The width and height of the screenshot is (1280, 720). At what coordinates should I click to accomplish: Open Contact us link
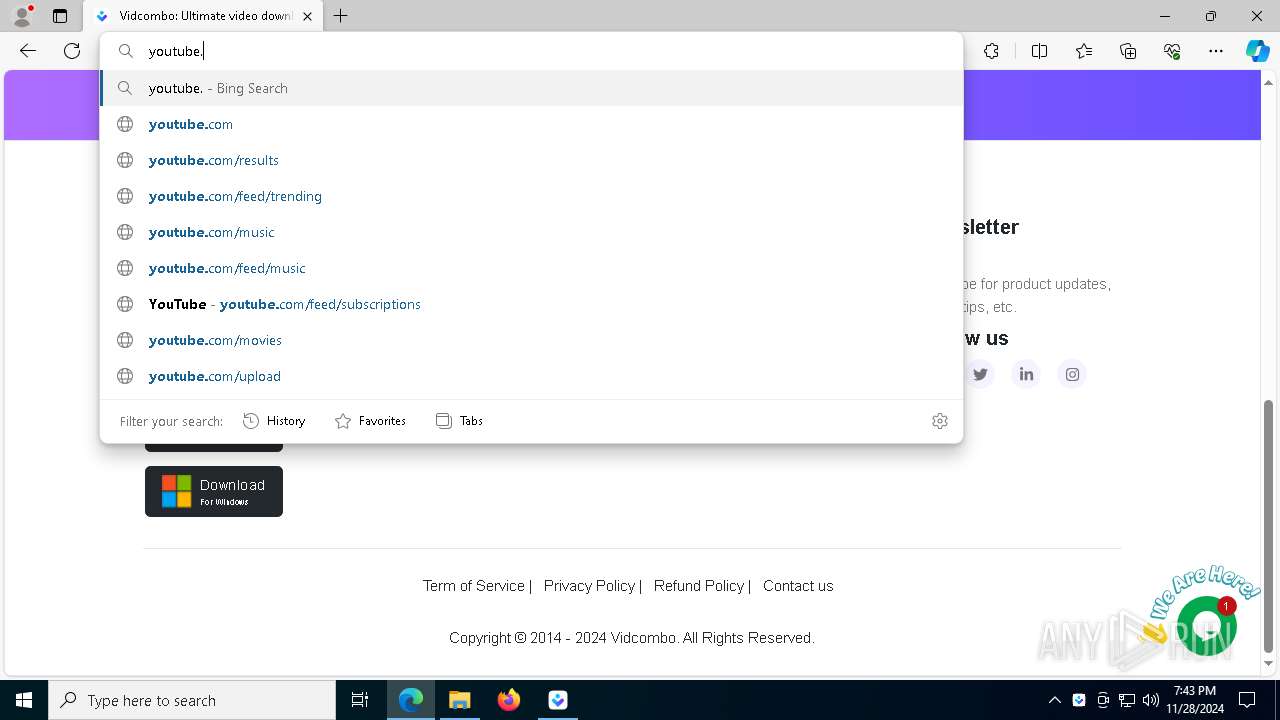pos(798,586)
